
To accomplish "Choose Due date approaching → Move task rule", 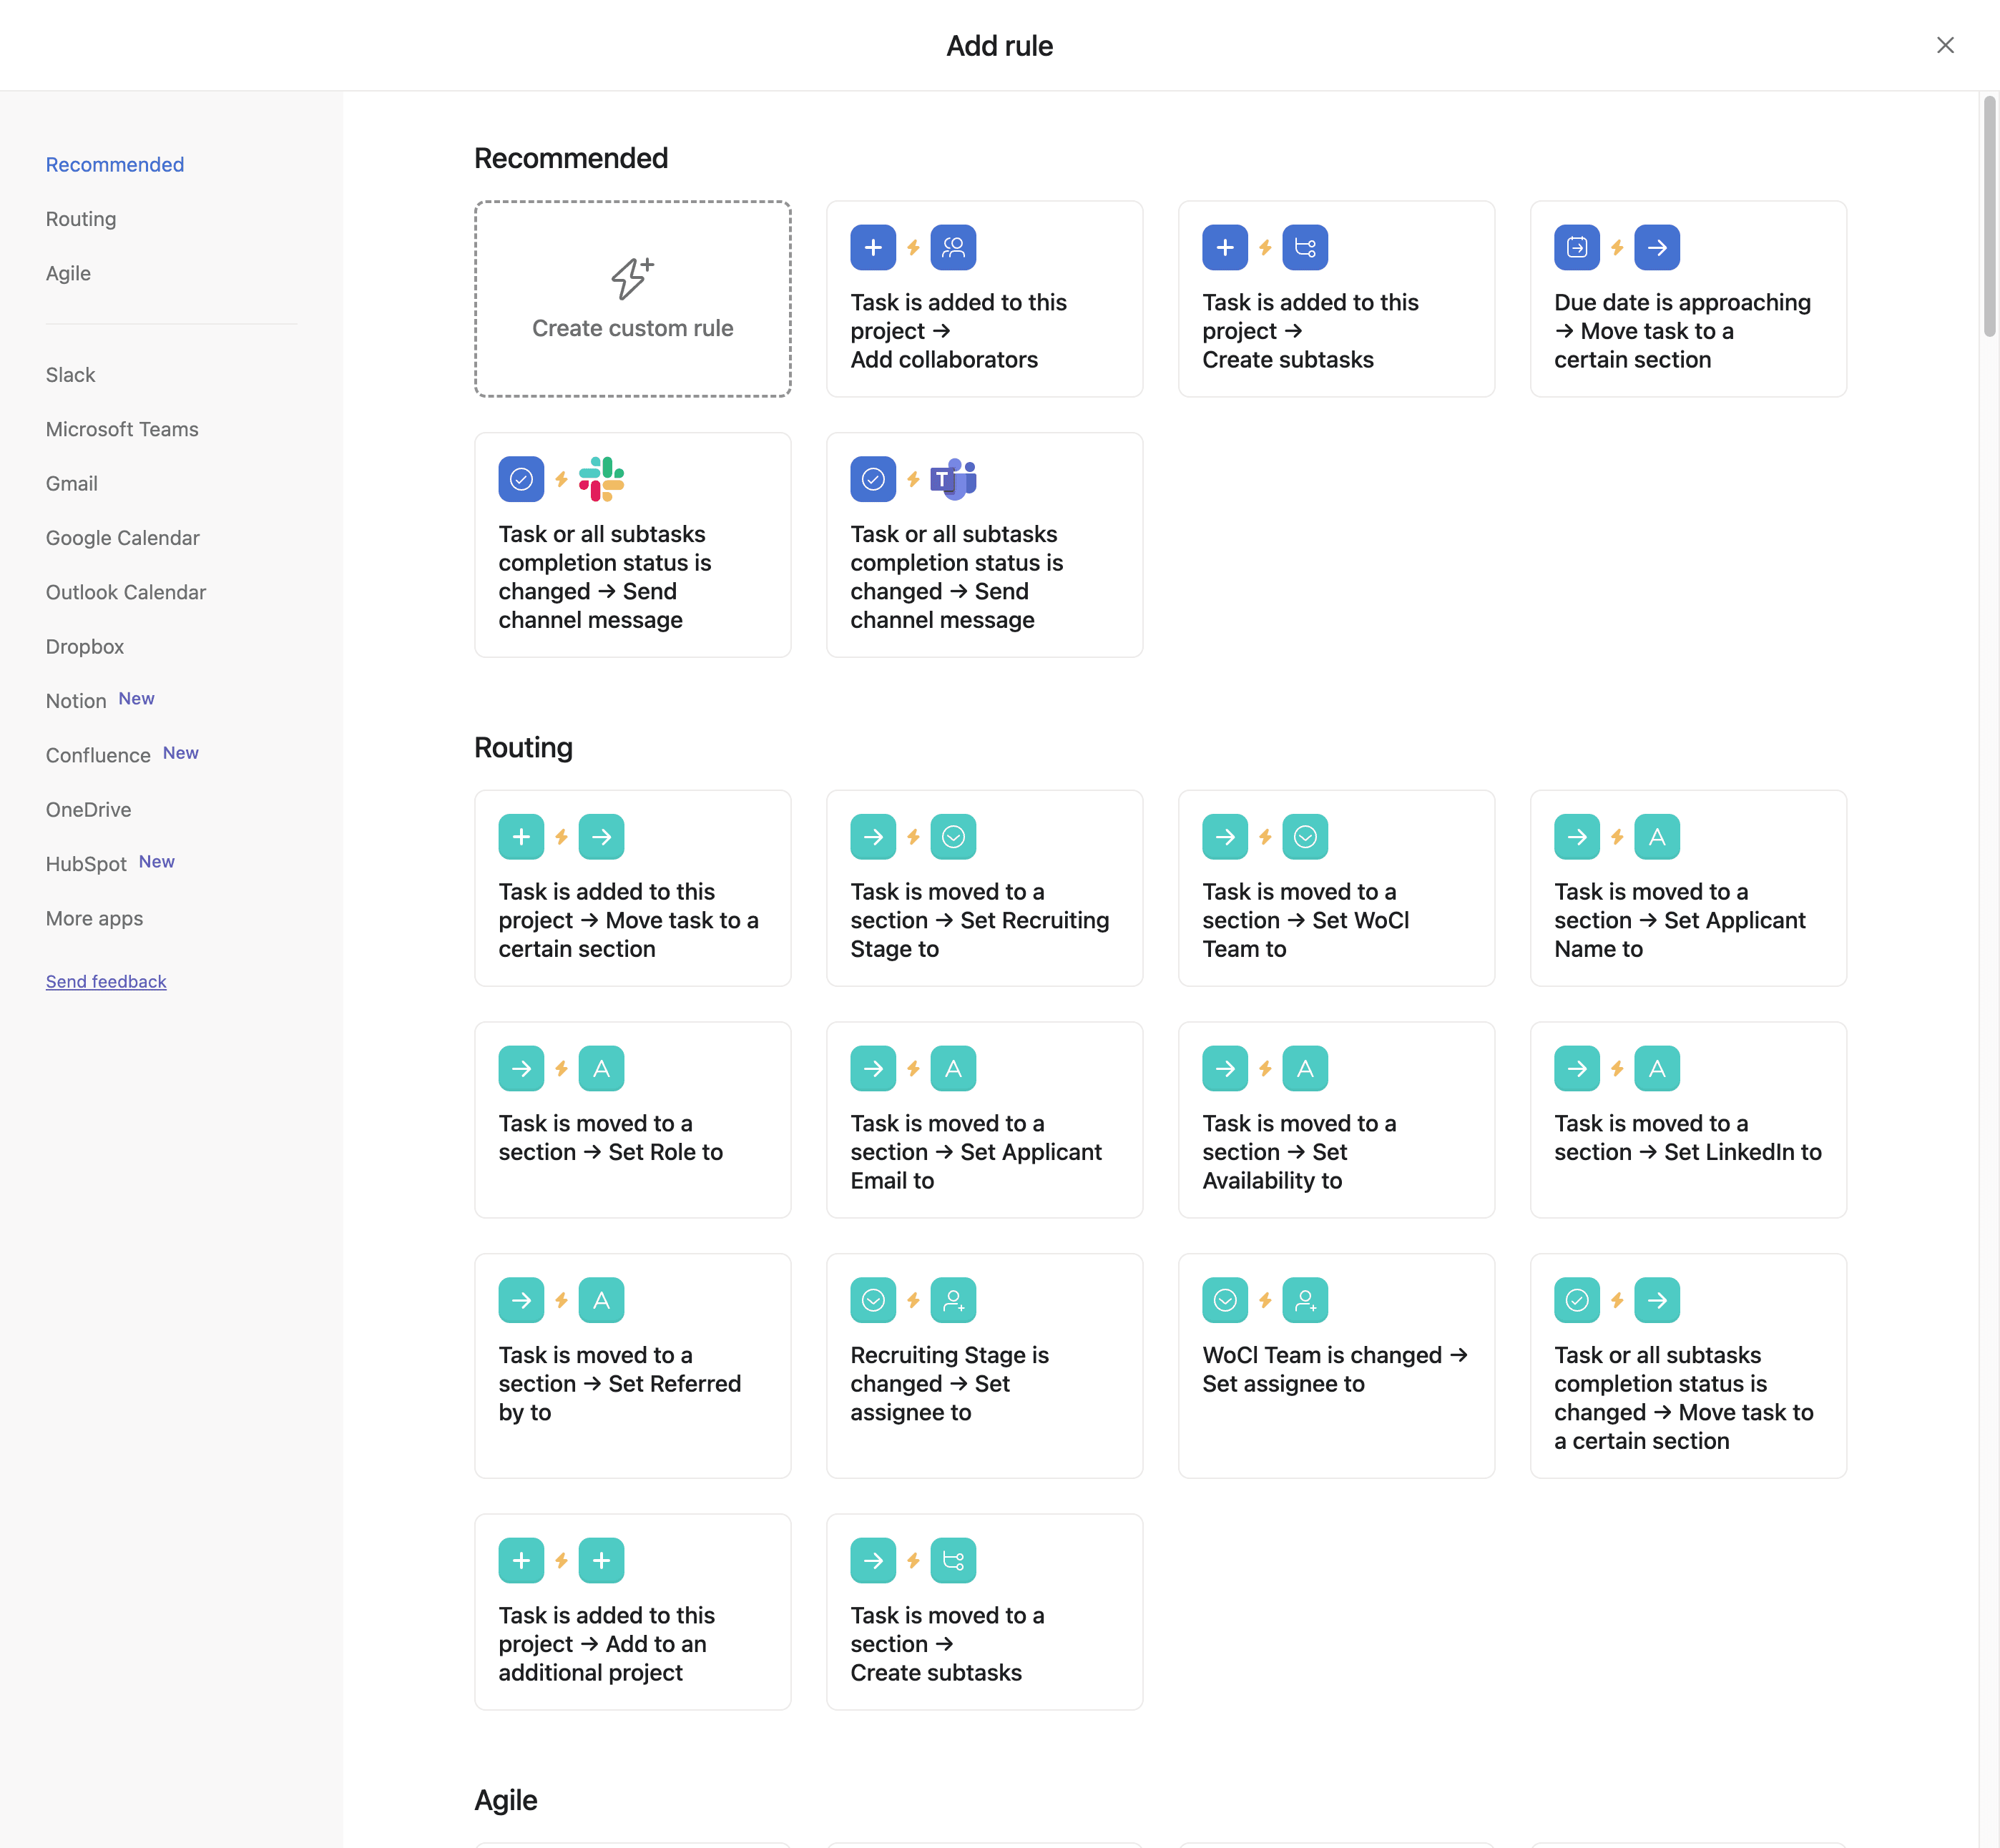I will (1688, 299).
